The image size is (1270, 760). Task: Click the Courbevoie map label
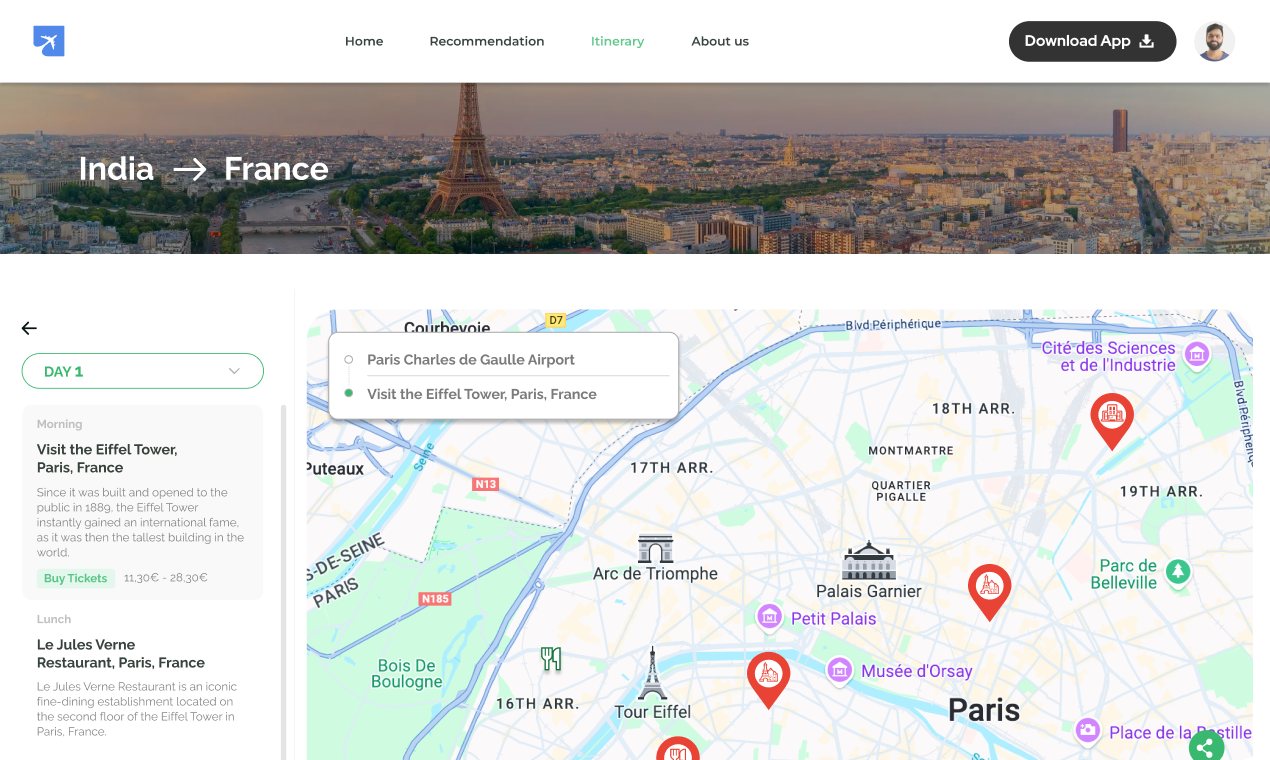coord(447,327)
